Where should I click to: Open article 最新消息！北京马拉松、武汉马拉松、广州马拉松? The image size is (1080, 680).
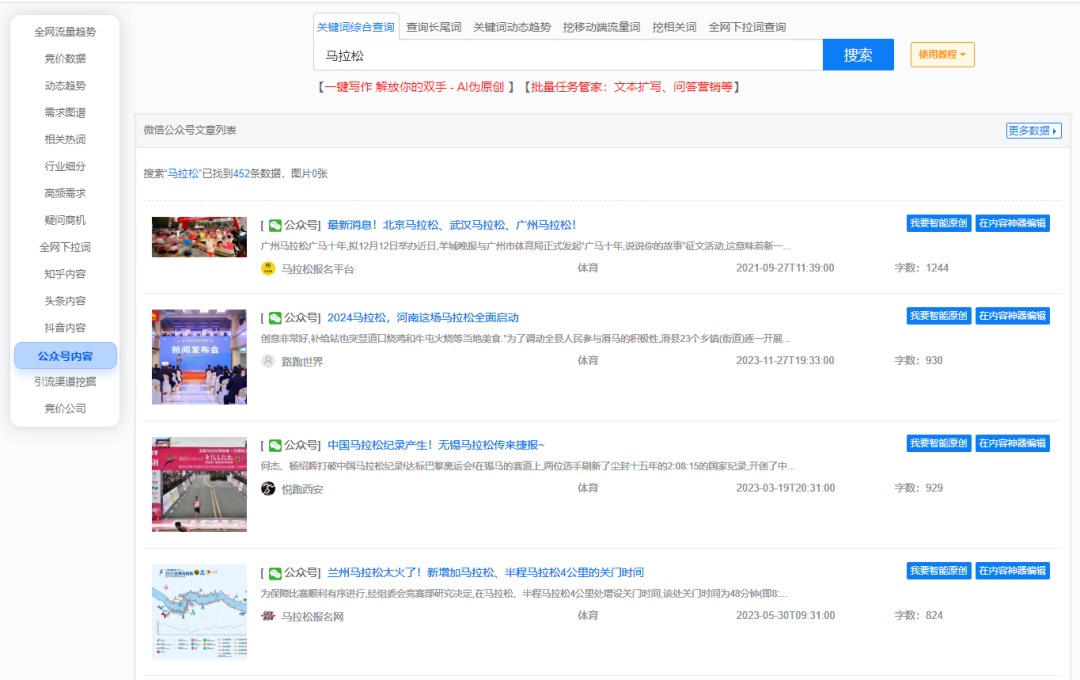click(x=451, y=225)
